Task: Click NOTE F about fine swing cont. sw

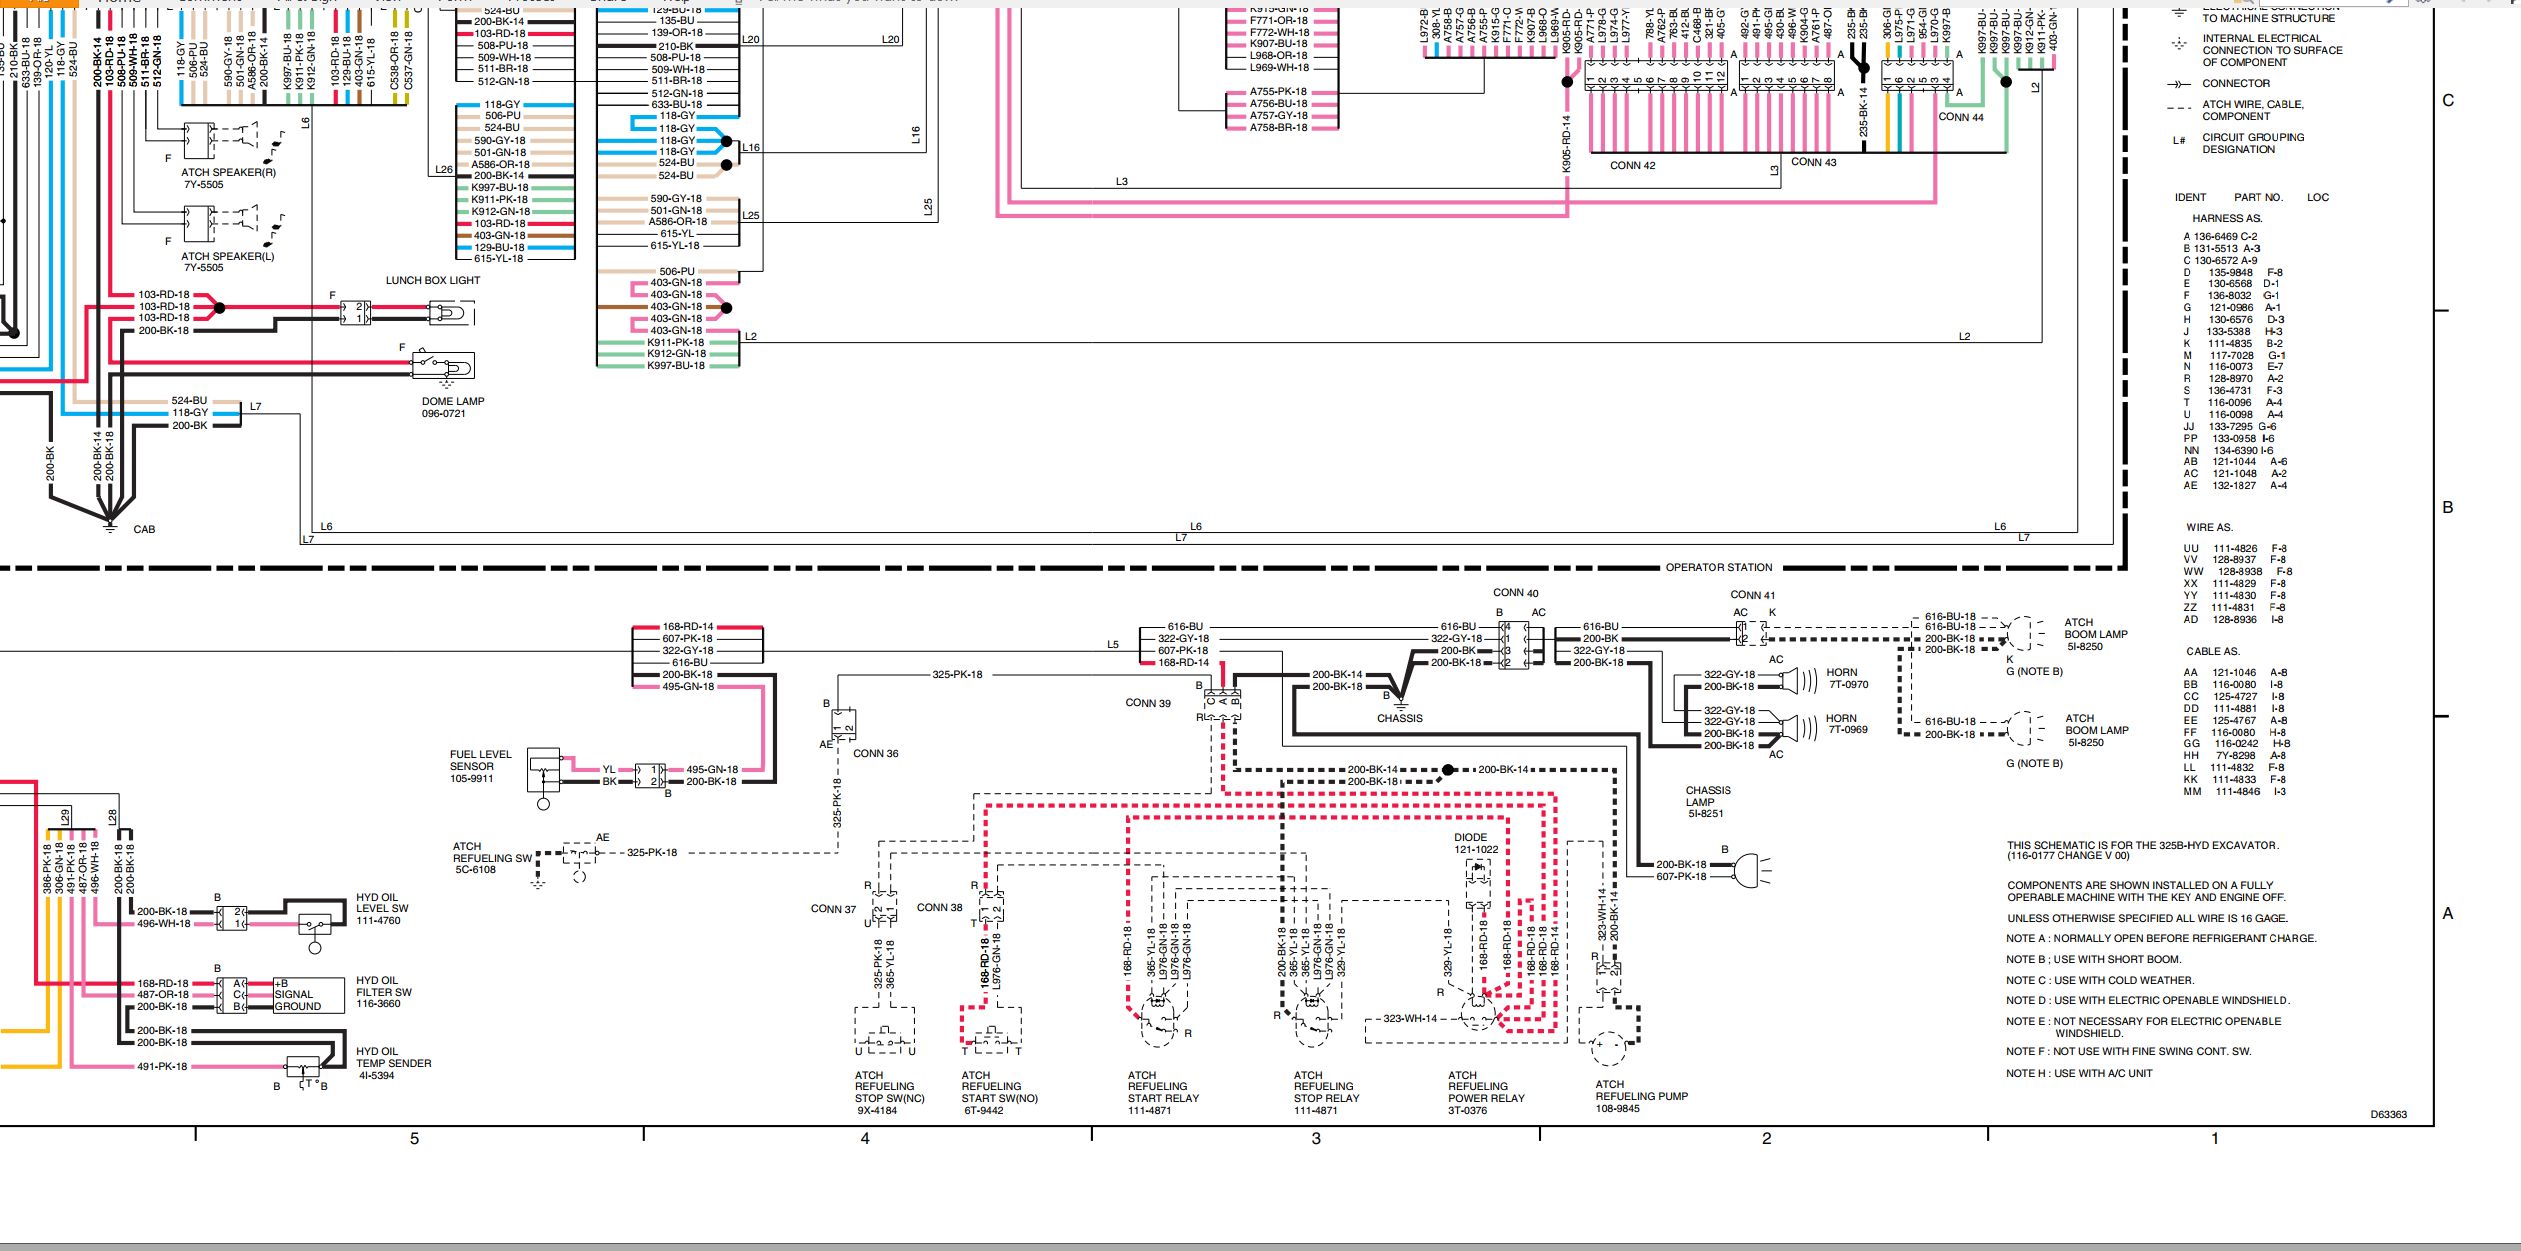Action: [x=2130, y=1051]
